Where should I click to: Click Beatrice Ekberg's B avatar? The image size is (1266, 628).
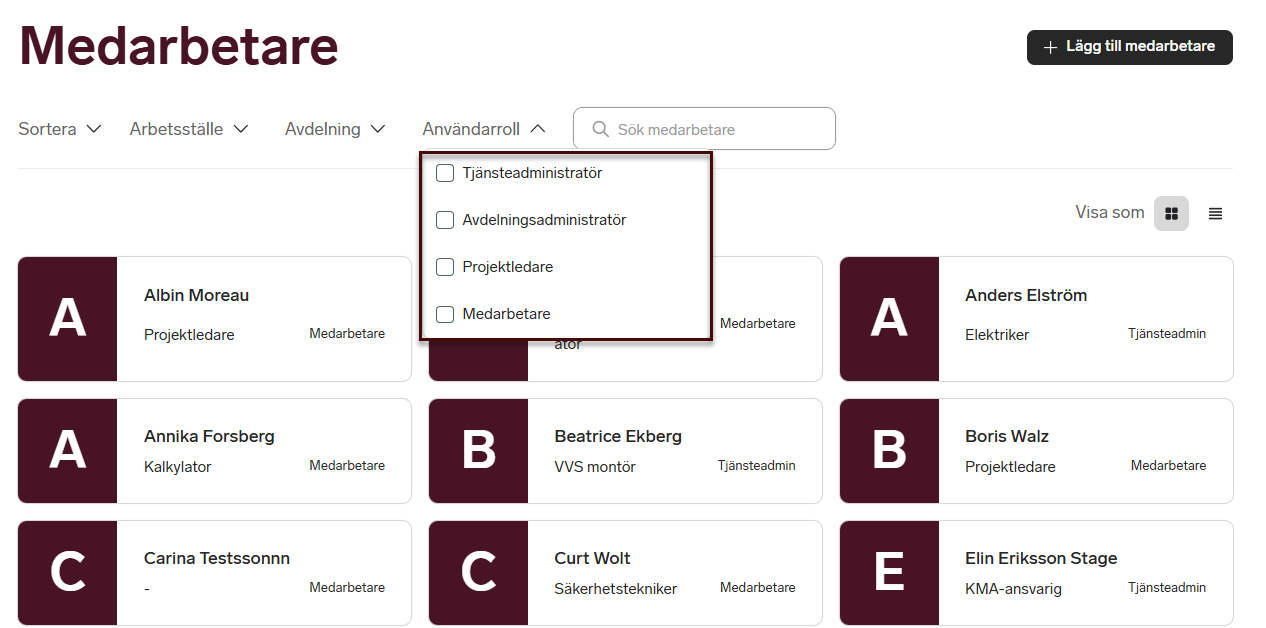click(x=478, y=450)
